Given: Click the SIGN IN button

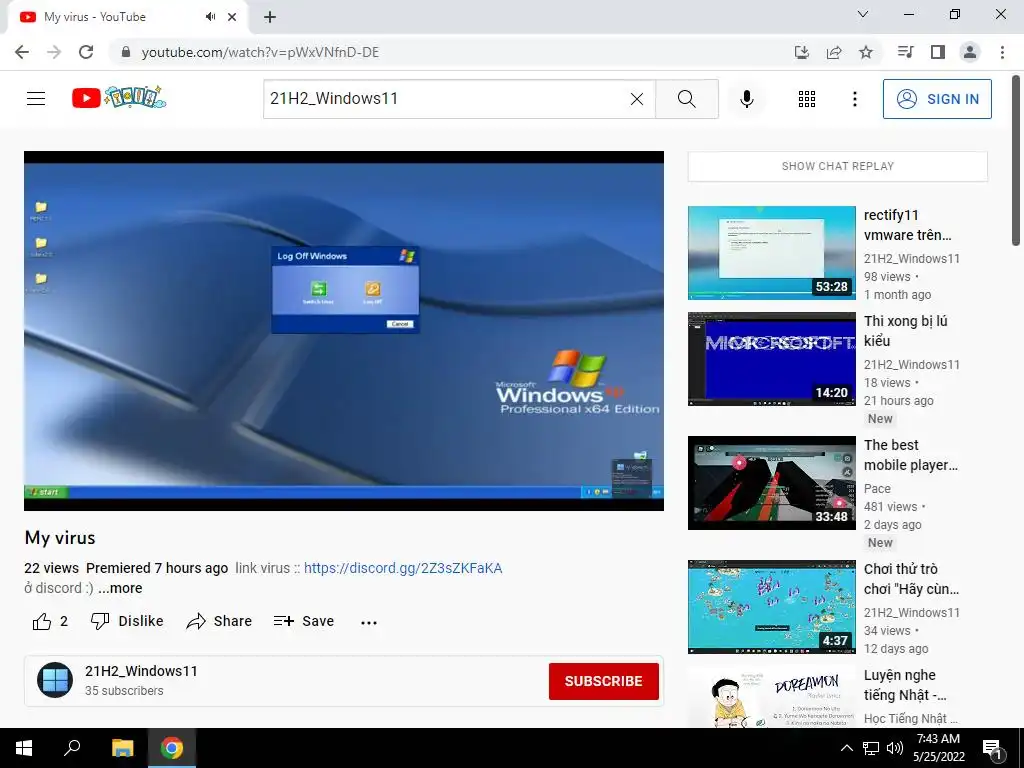Looking at the screenshot, I should [x=937, y=99].
